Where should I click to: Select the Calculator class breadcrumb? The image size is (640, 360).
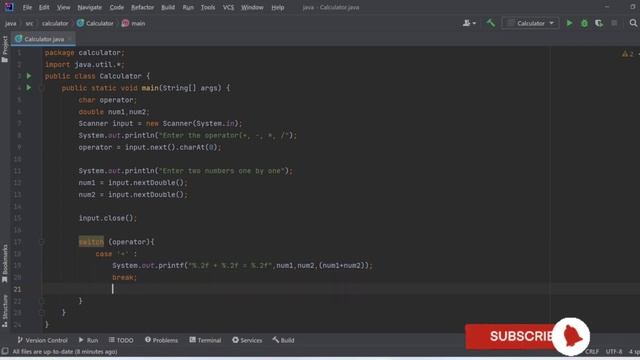coord(95,24)
